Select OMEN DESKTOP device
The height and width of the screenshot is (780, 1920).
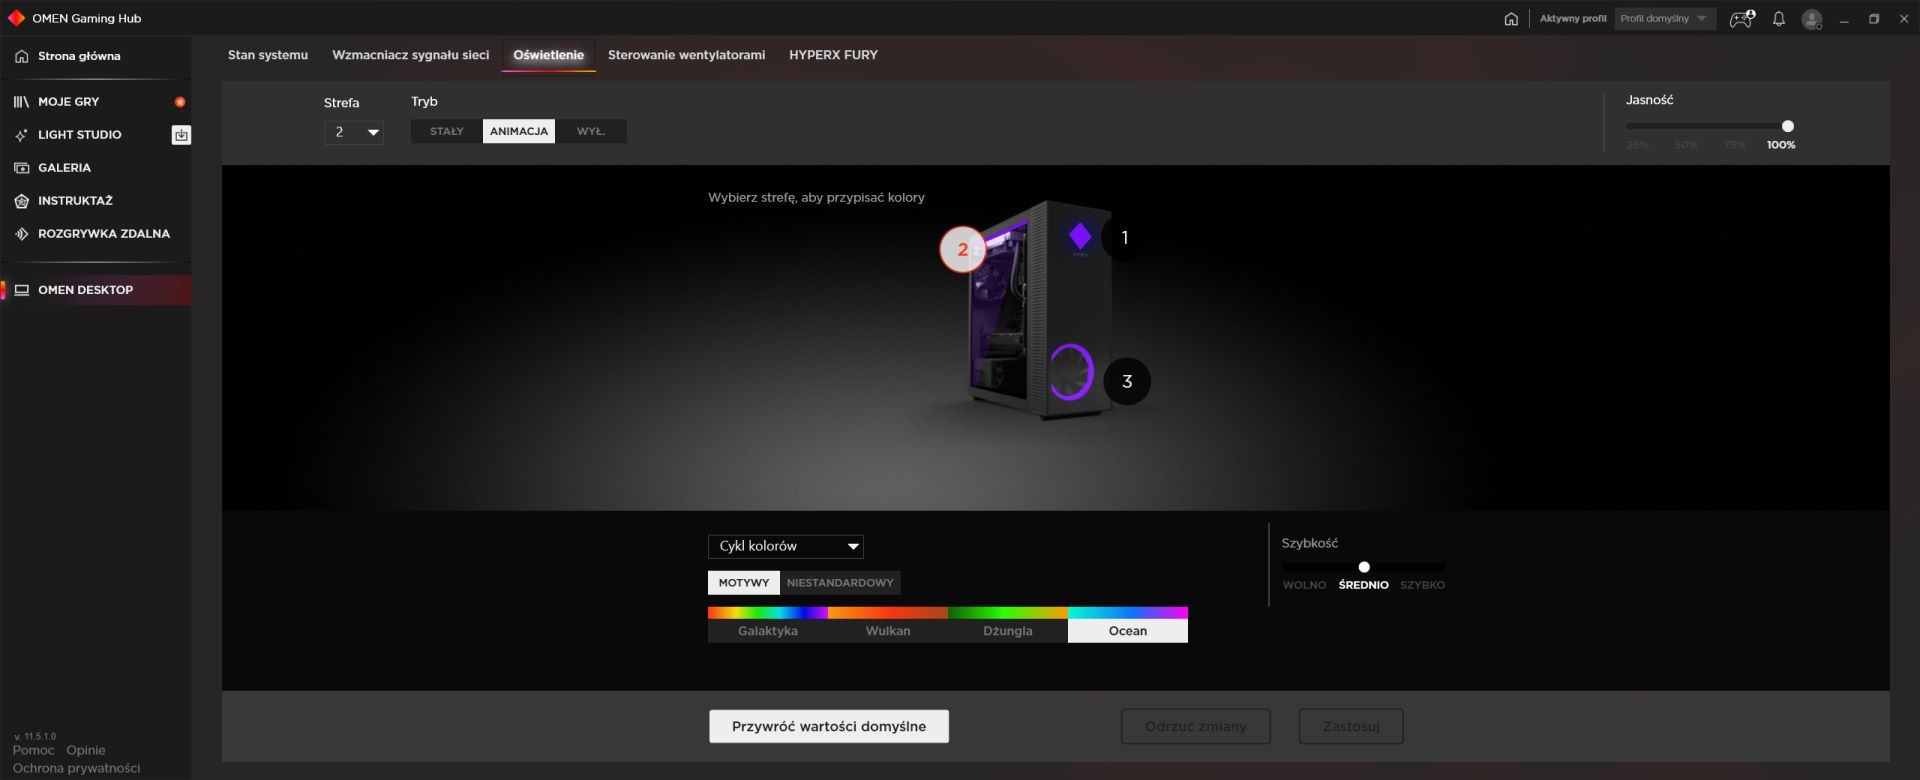(x=96, y=290)
